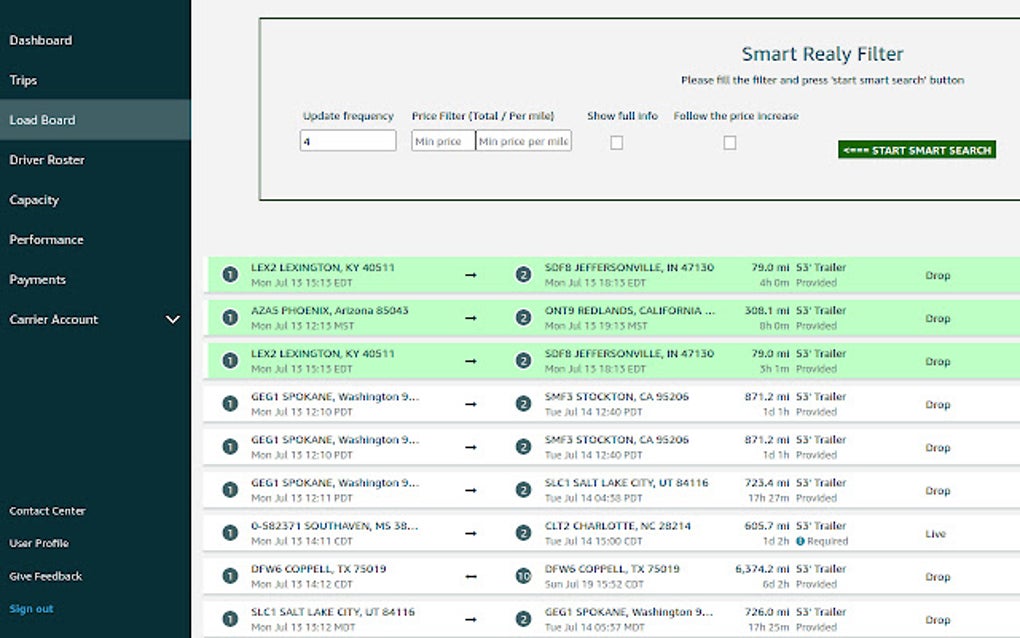Click the stop 2 icon beside SMF3 Stockton
Screen dimensions: 1020x638
point(523,403)
